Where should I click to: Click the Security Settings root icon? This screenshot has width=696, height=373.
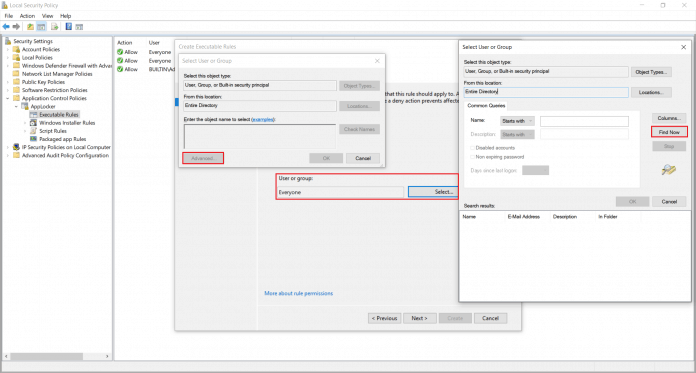(x=8, y=41)
